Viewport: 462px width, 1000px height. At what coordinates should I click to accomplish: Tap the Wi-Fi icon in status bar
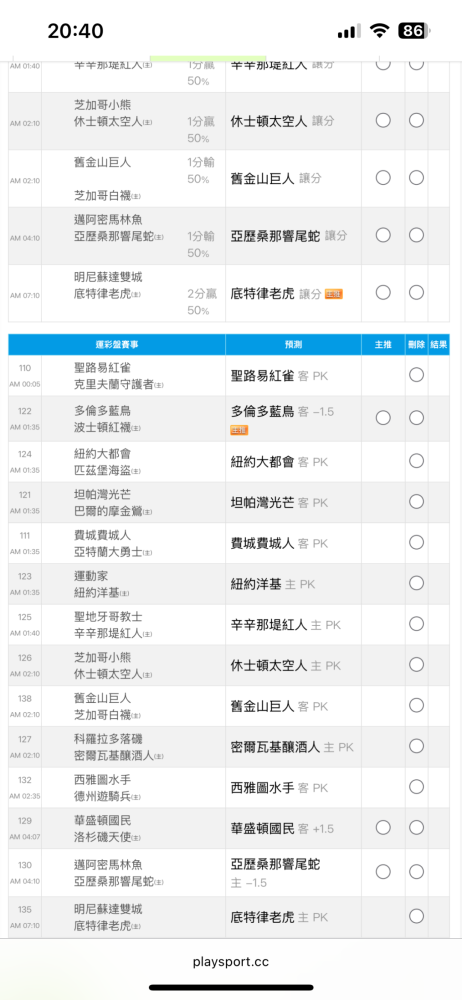pyautogui.click(x=380, y=31)
